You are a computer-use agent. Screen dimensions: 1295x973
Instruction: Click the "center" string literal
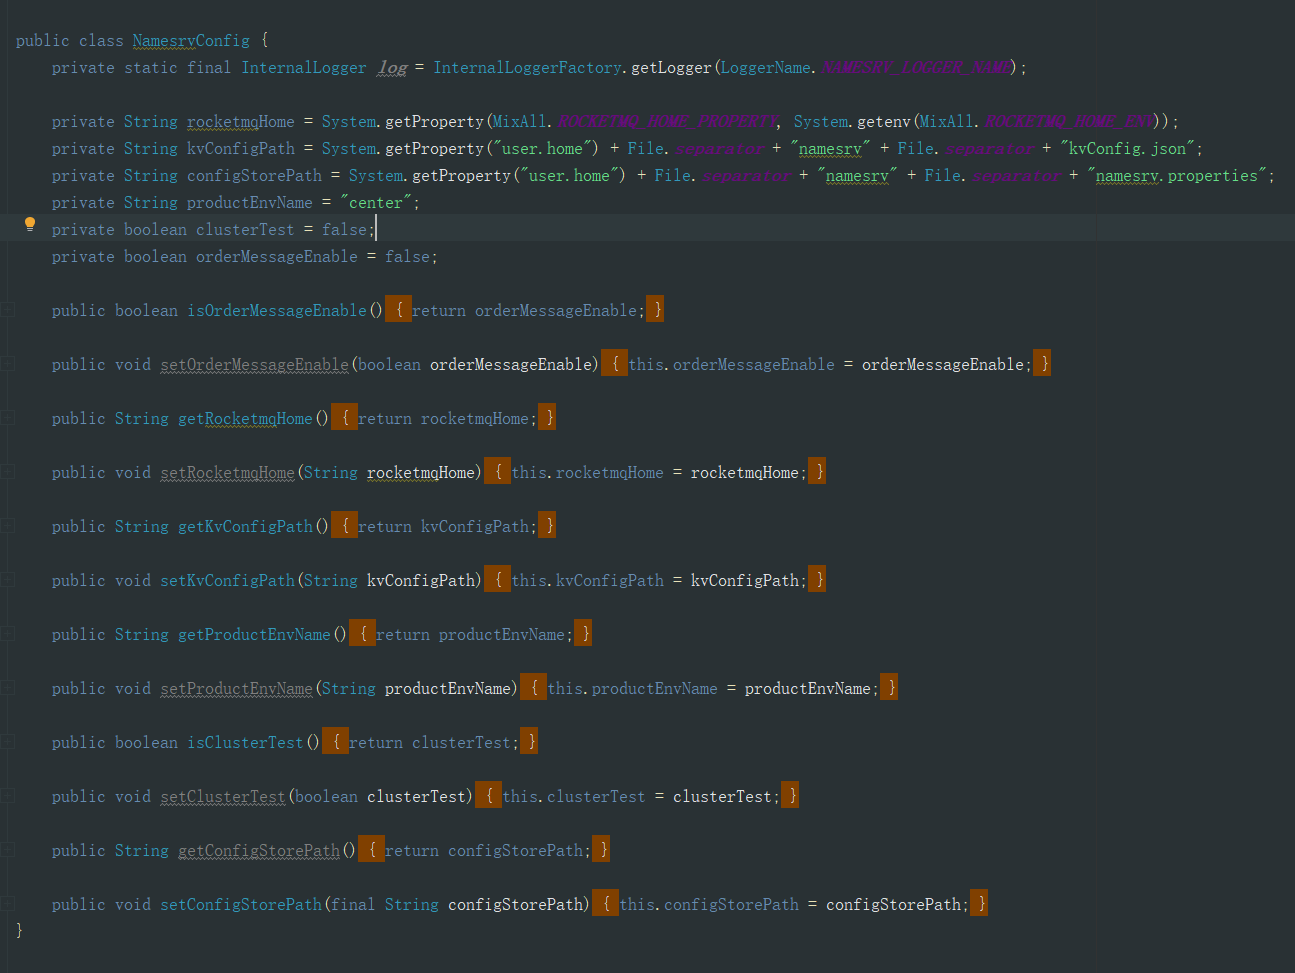pos(376,203)
